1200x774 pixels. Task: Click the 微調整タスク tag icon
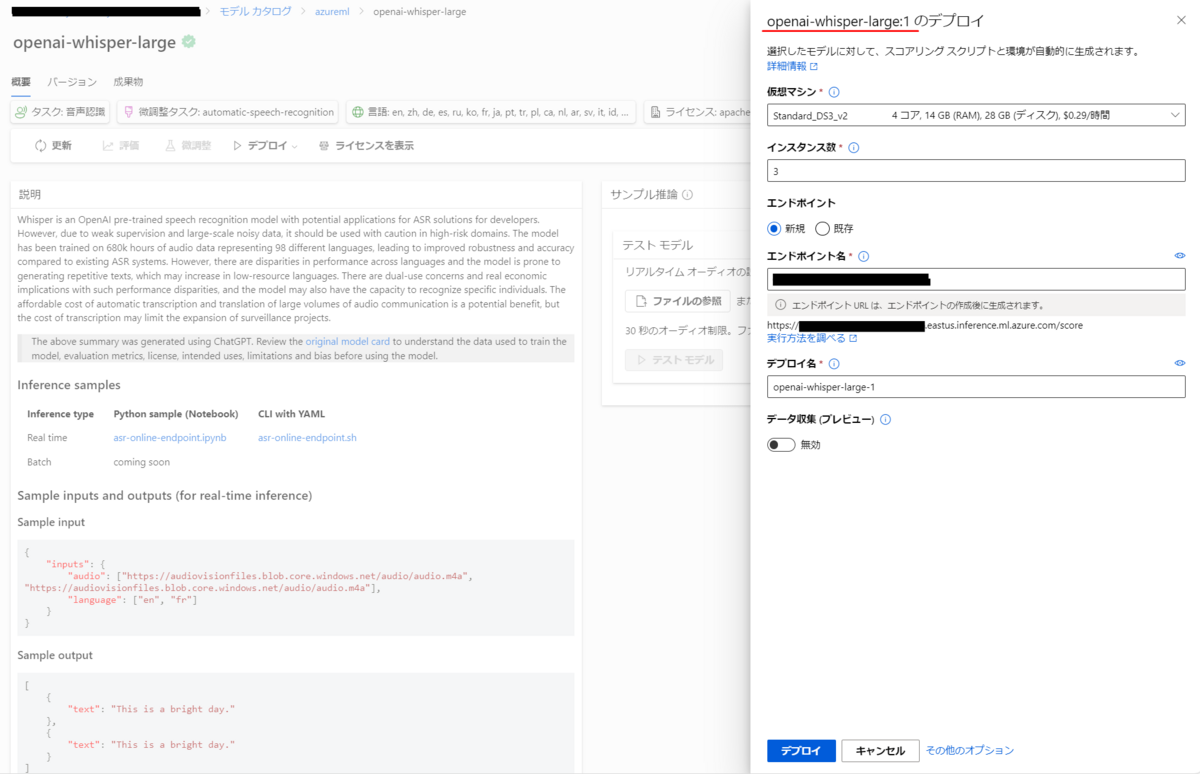(x=127, y=112)
